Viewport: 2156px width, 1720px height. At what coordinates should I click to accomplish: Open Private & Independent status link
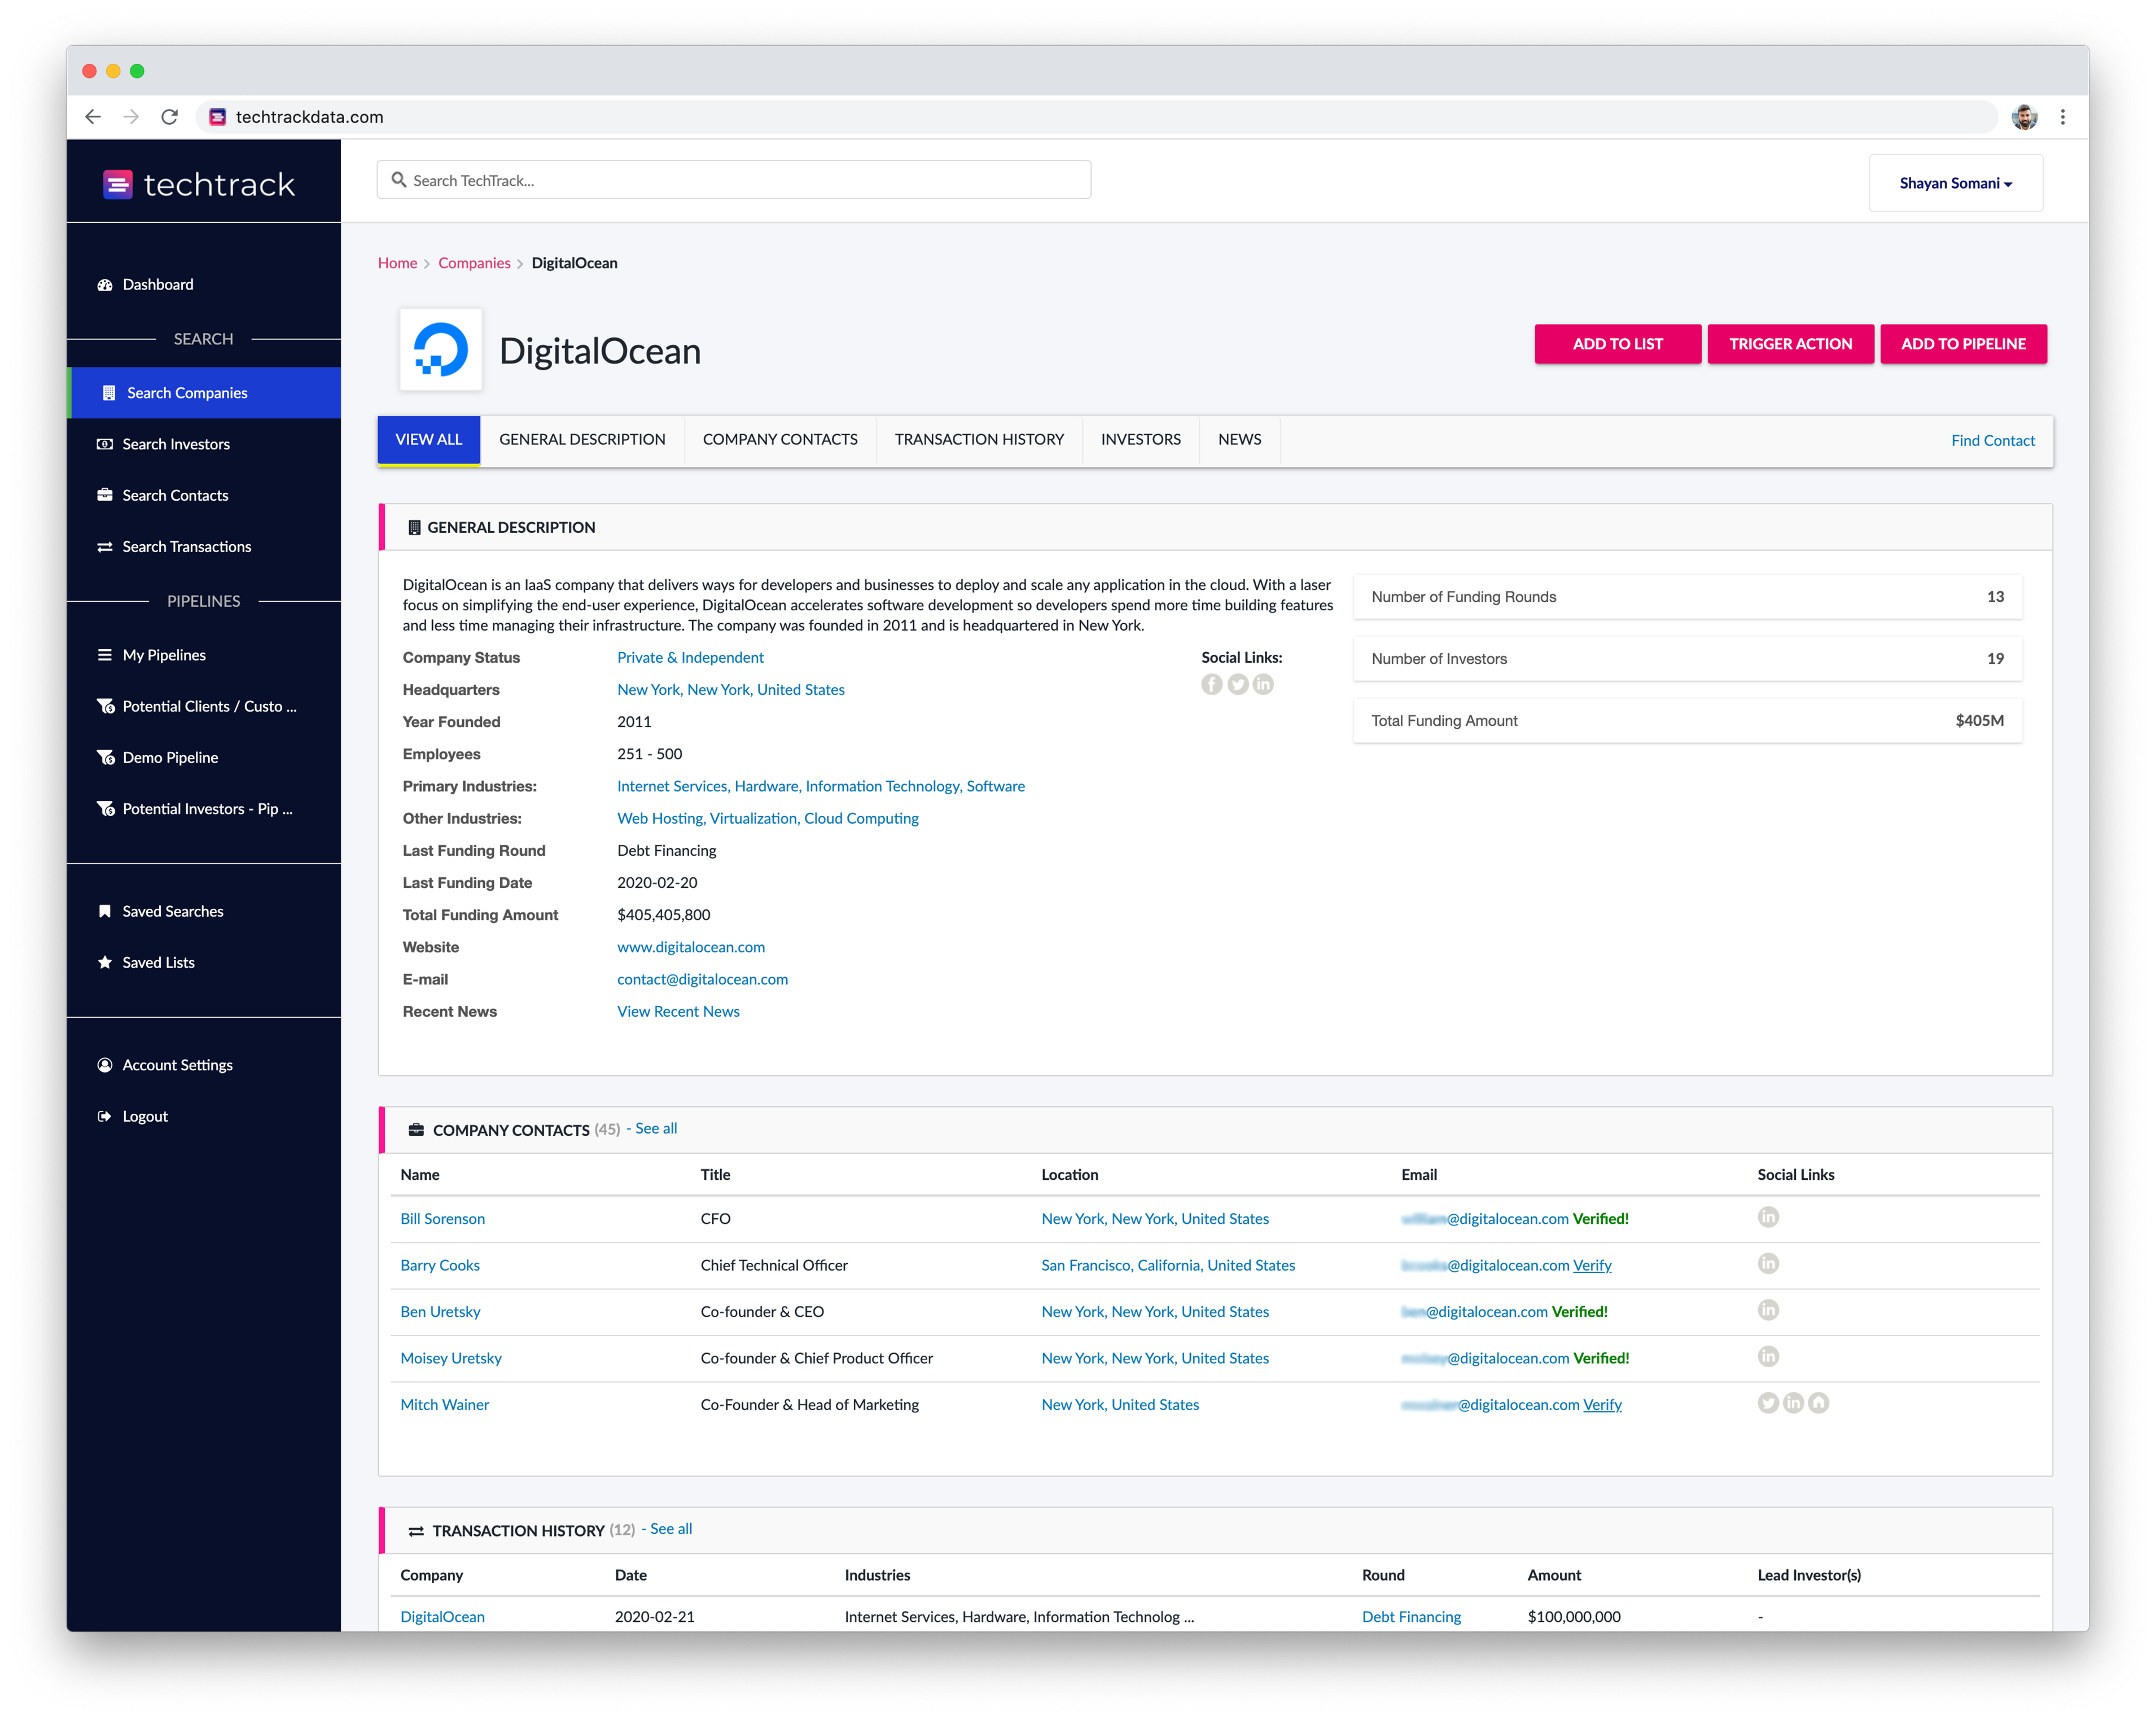tap(690, 658)
